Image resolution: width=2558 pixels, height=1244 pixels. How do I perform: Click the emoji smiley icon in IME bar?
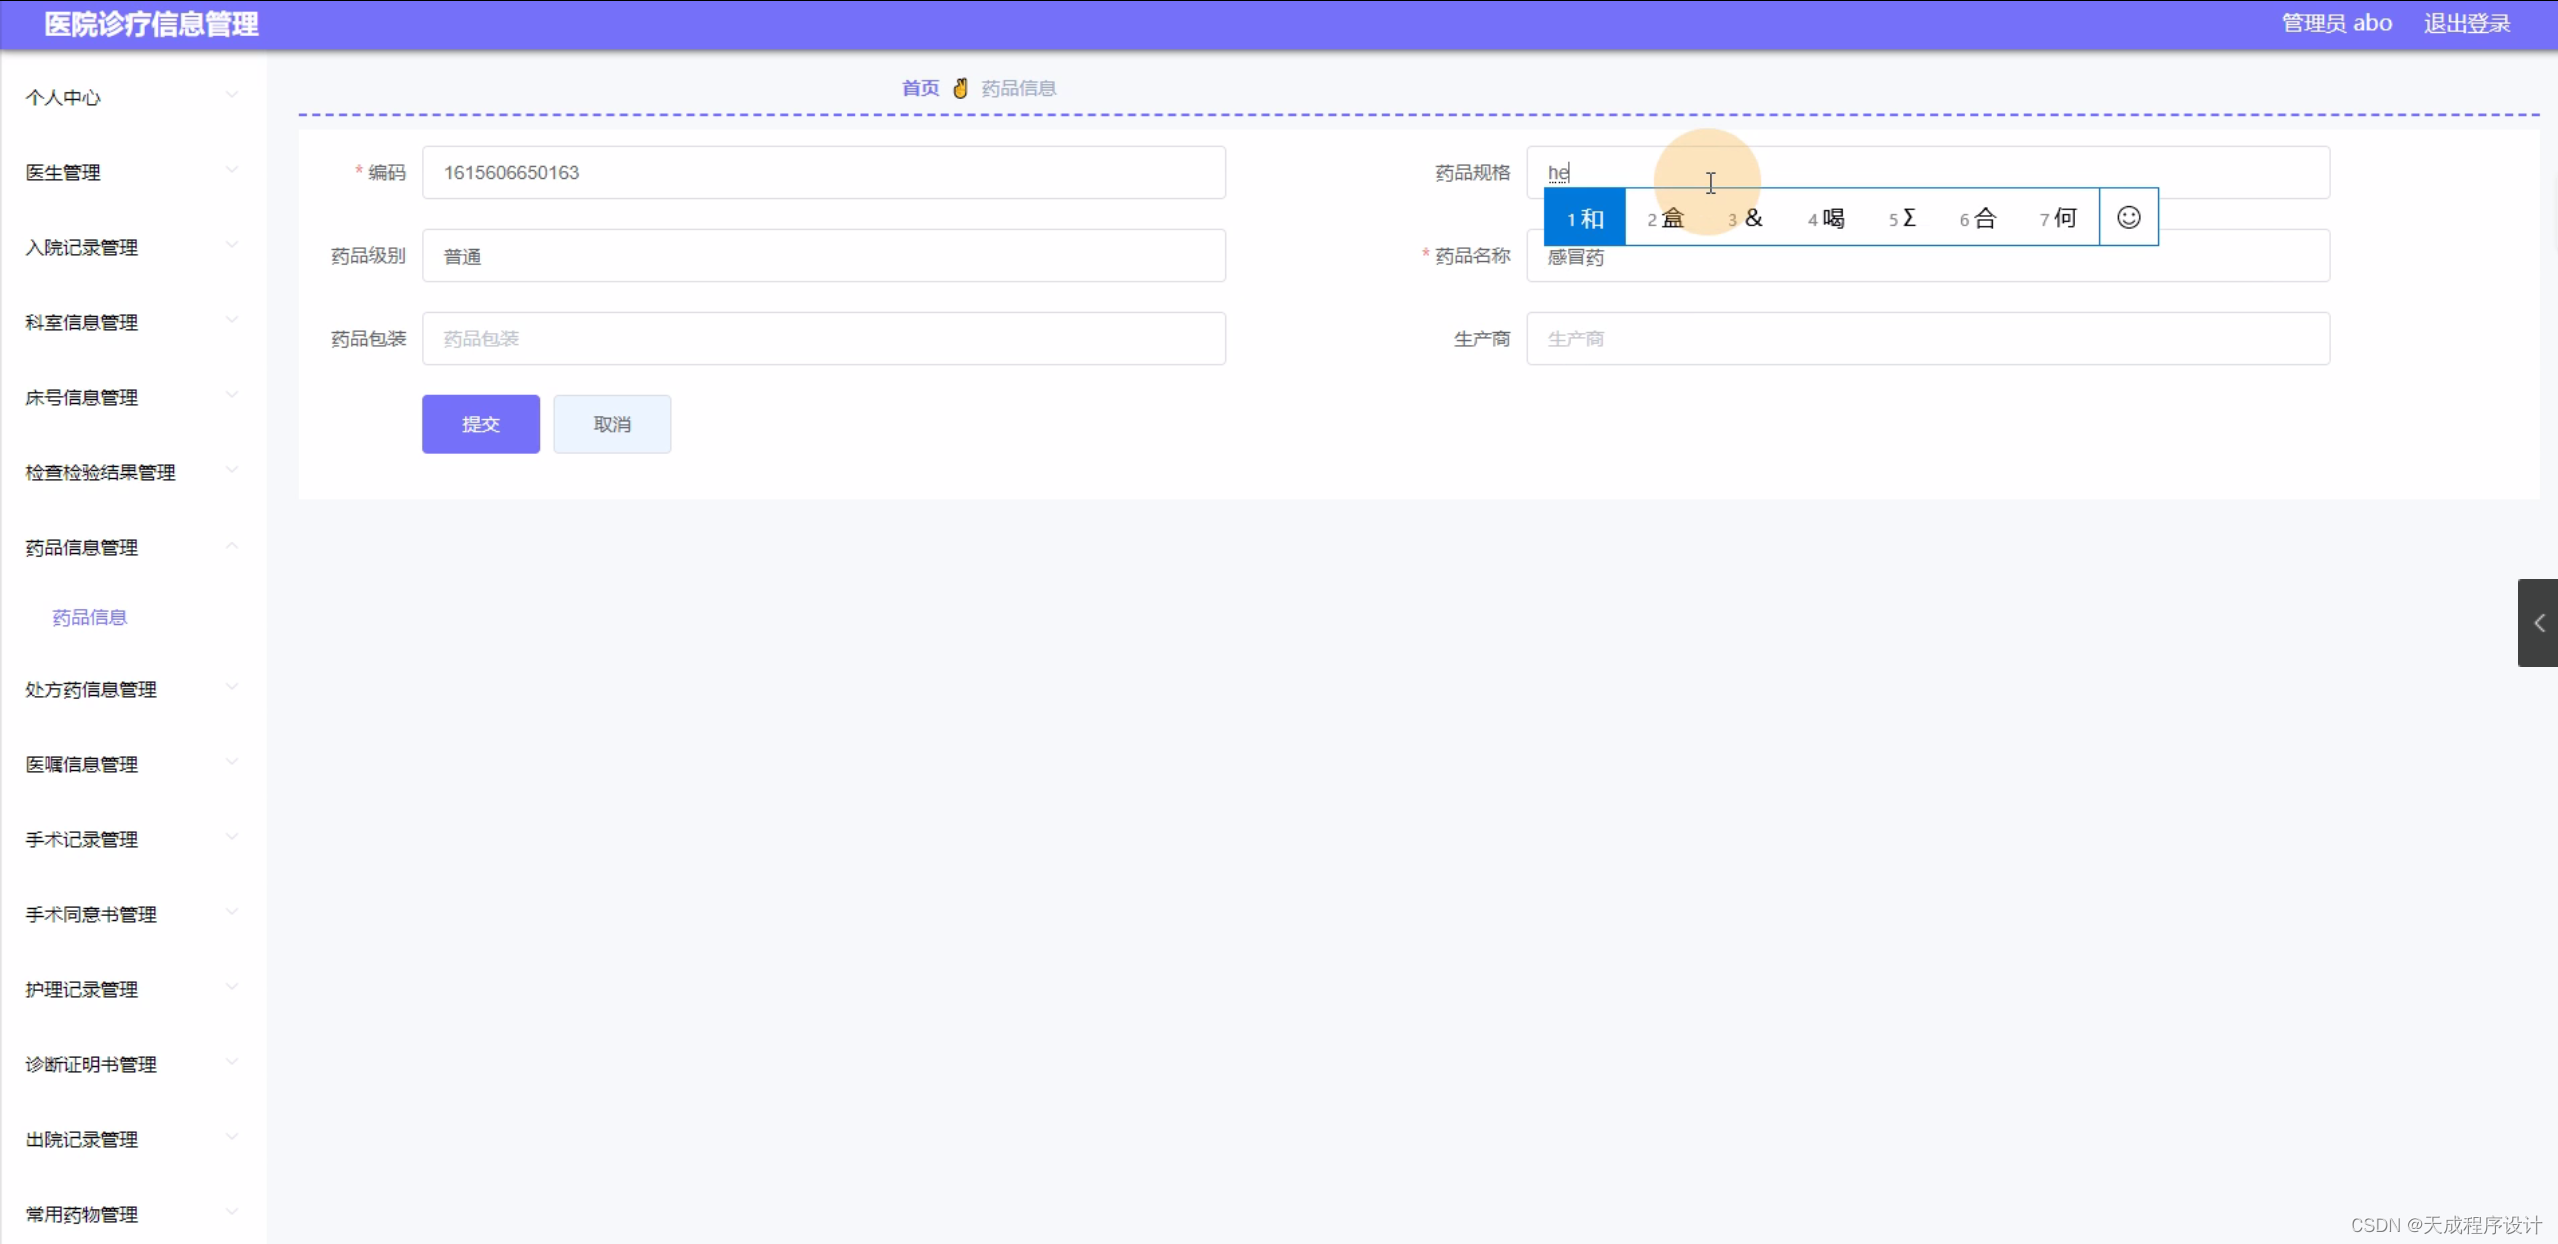tap(2128, 217)
